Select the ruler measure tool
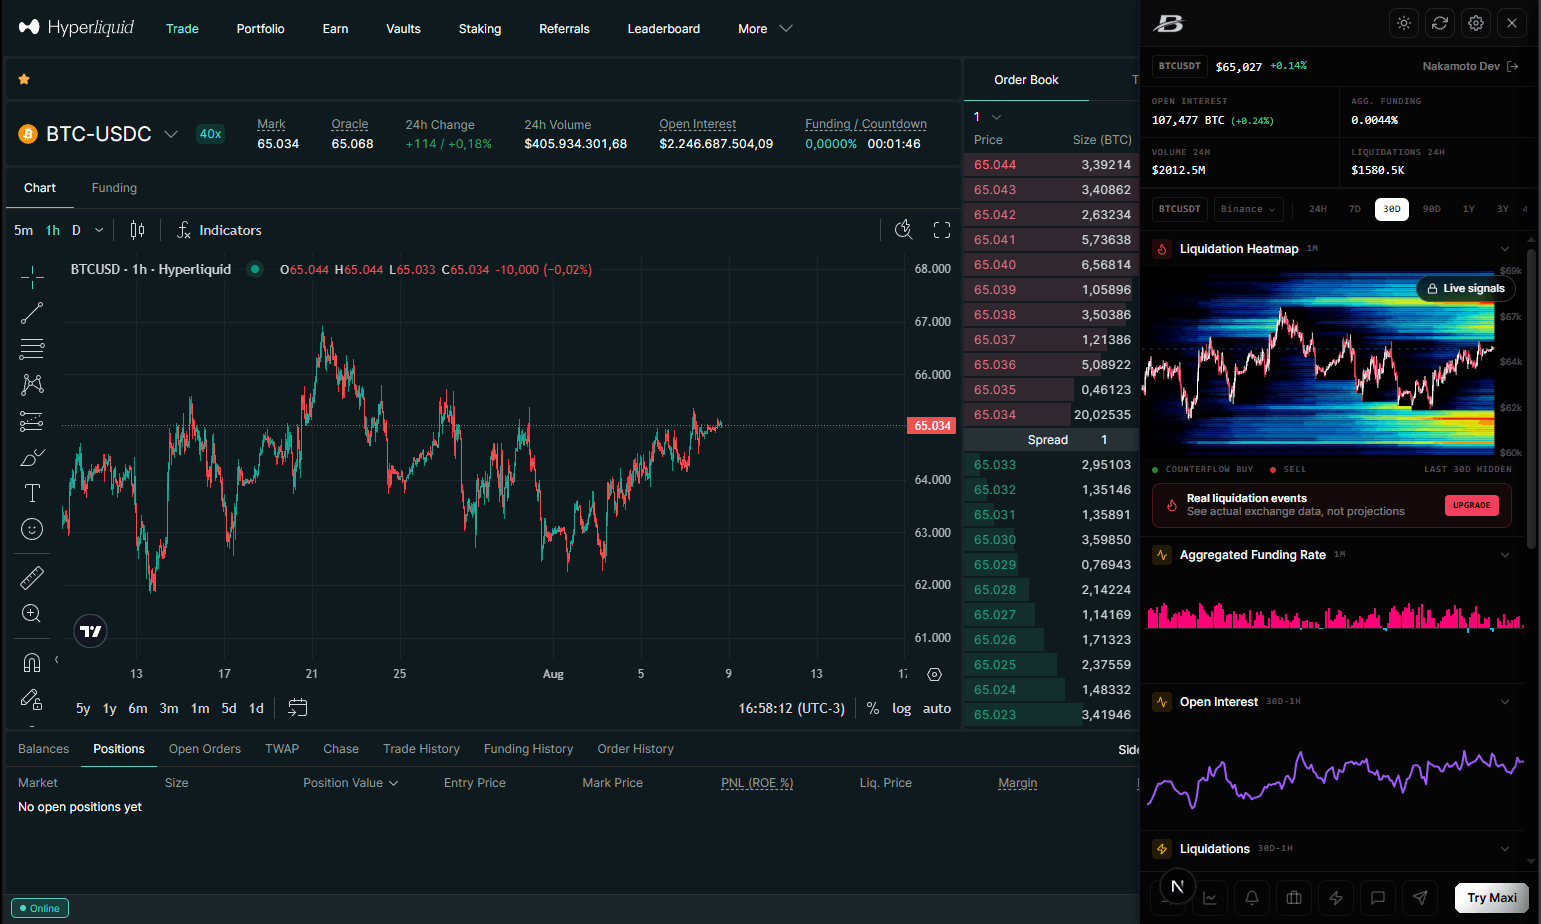The height and width of the screenshot is (924, 1541). coord(32,577)
